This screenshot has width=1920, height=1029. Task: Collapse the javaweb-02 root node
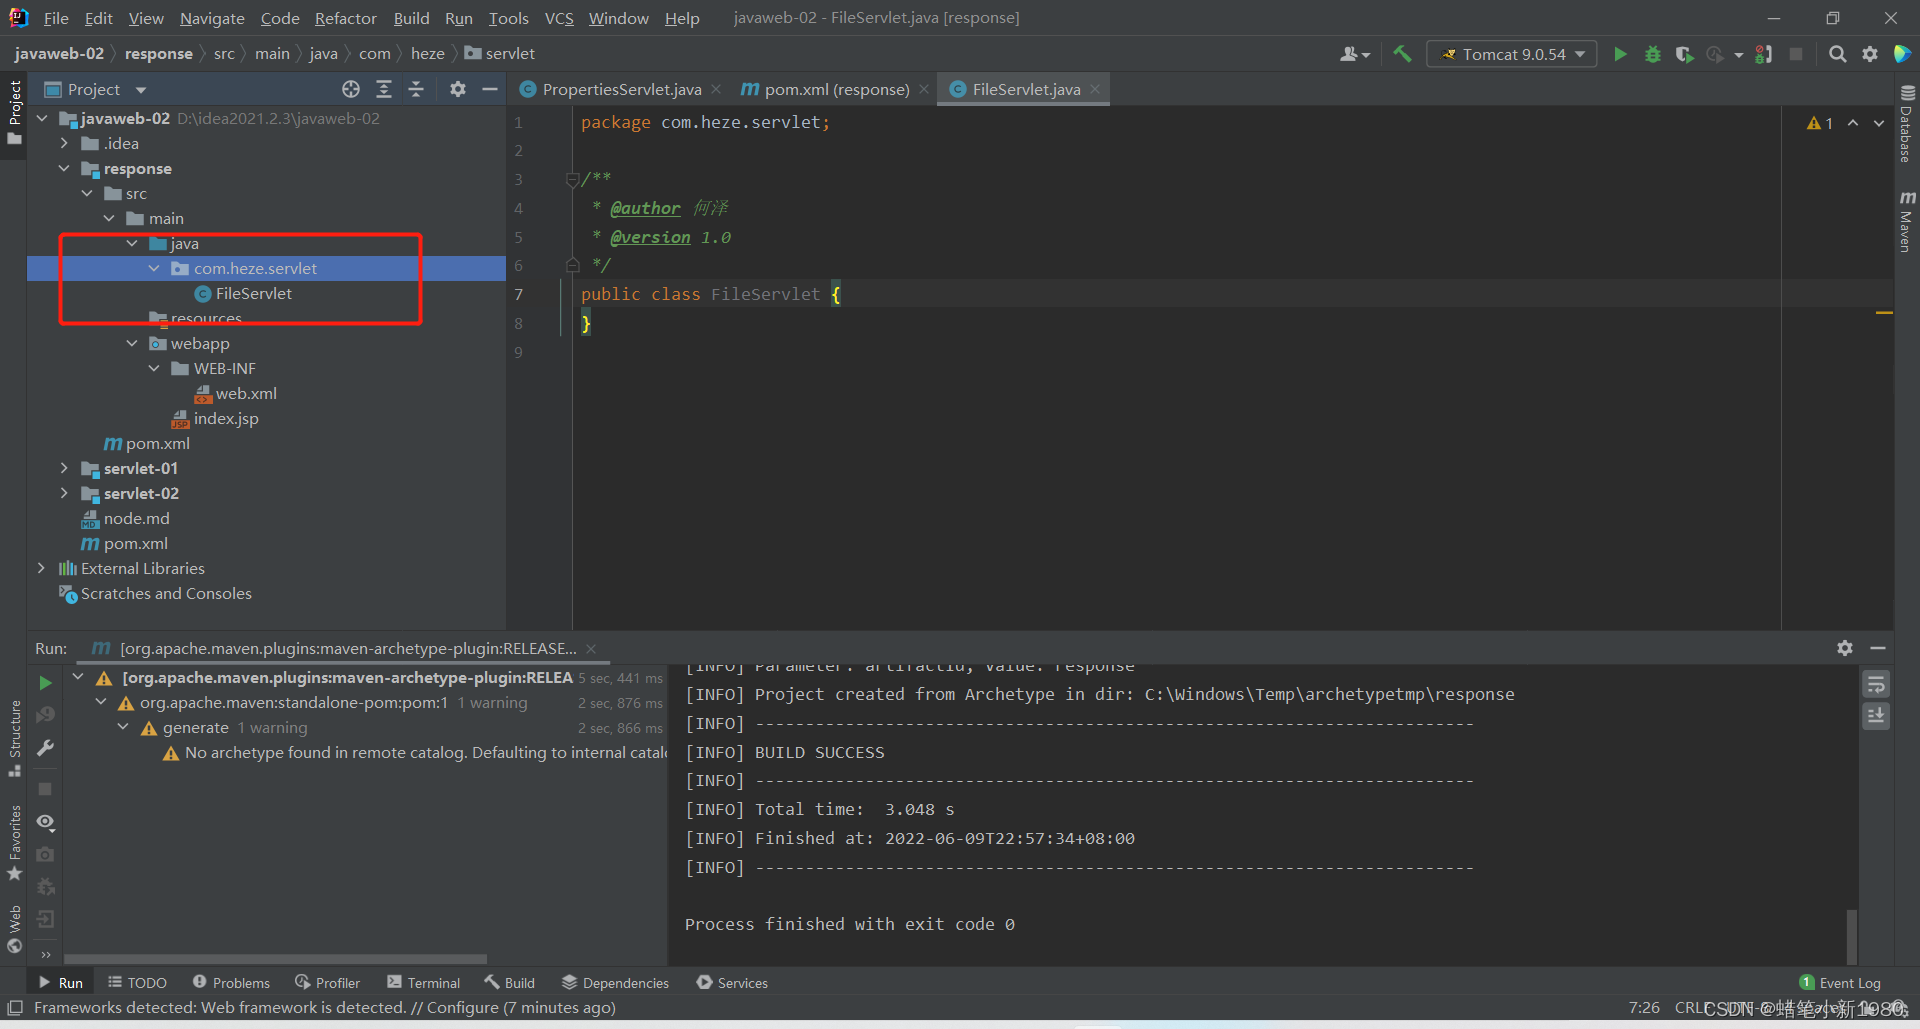click(42, 118)
